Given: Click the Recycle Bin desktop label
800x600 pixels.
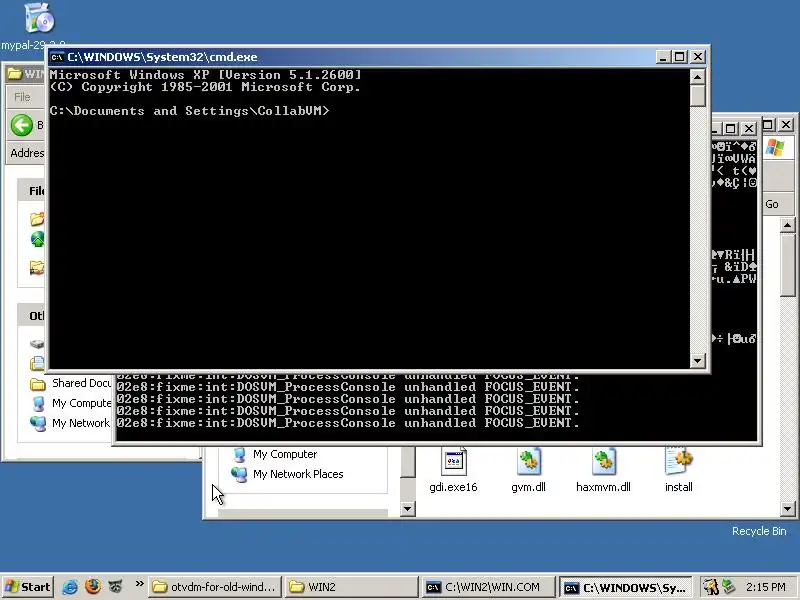Looking at the screenshot, I should click(759, 531).
